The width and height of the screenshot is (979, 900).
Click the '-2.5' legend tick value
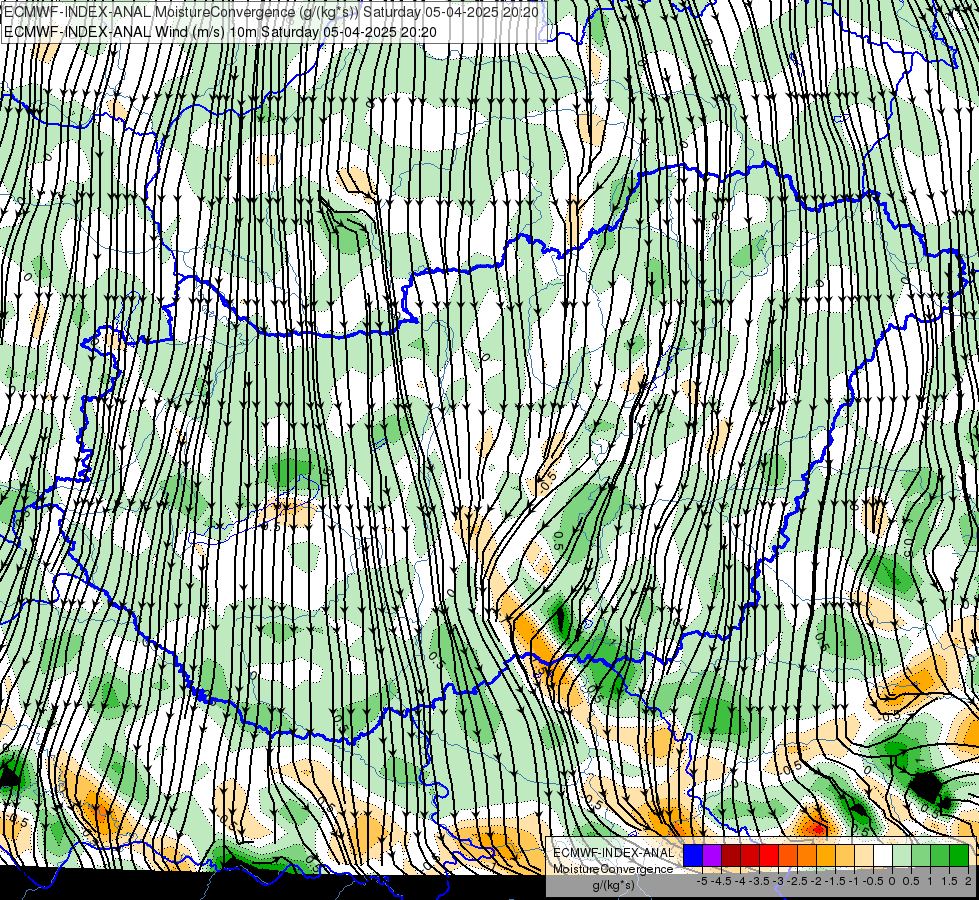(797, 881)
